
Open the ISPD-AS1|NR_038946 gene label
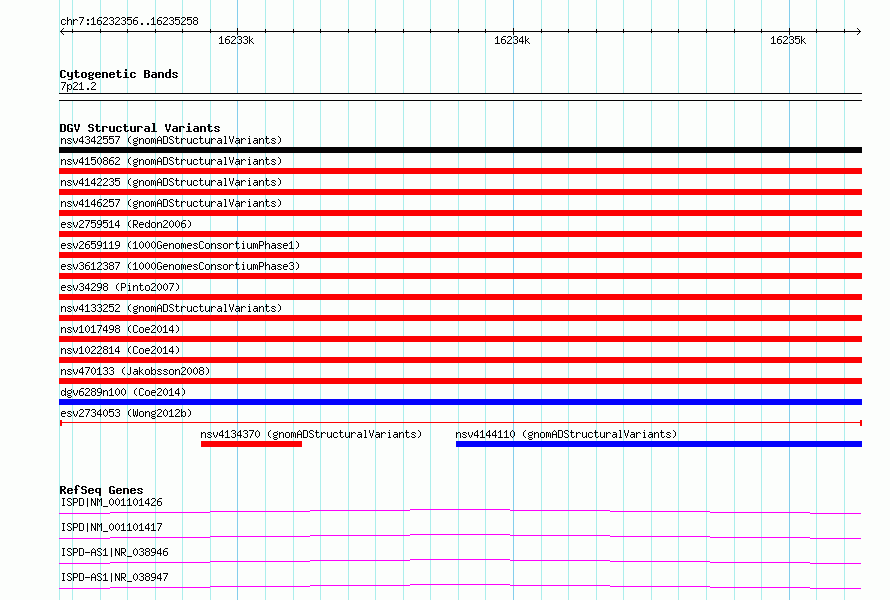pos(114,552)
